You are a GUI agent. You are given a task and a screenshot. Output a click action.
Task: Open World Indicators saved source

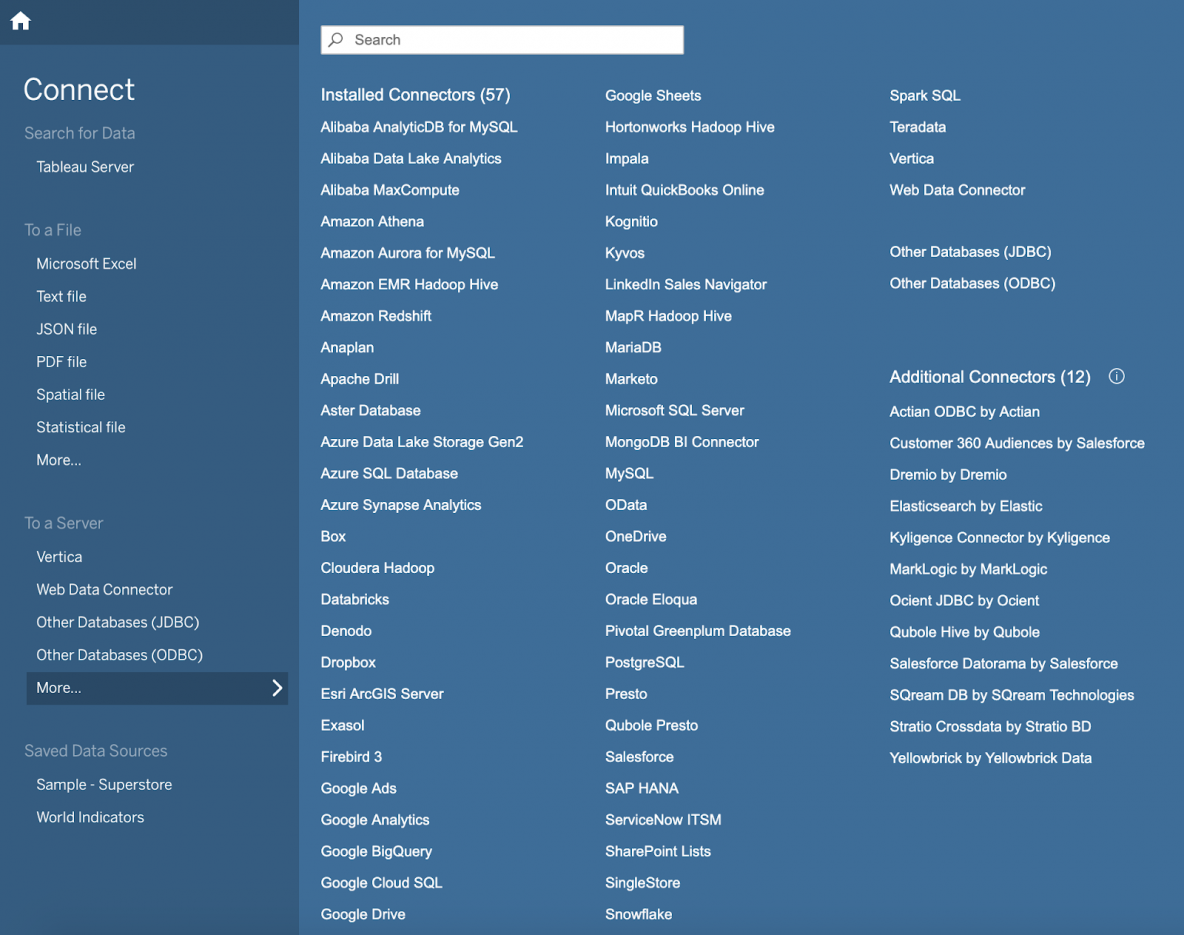[x=90, y=817]
